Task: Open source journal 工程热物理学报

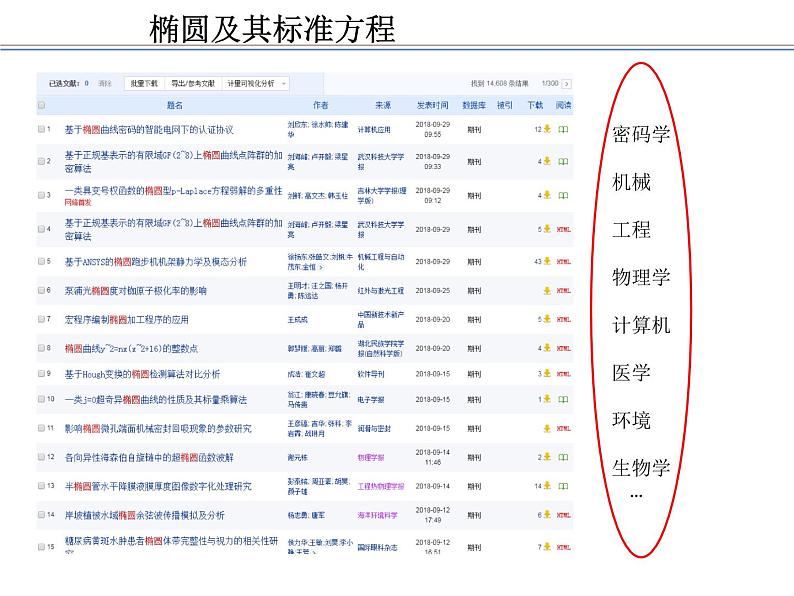Action: 381,486
